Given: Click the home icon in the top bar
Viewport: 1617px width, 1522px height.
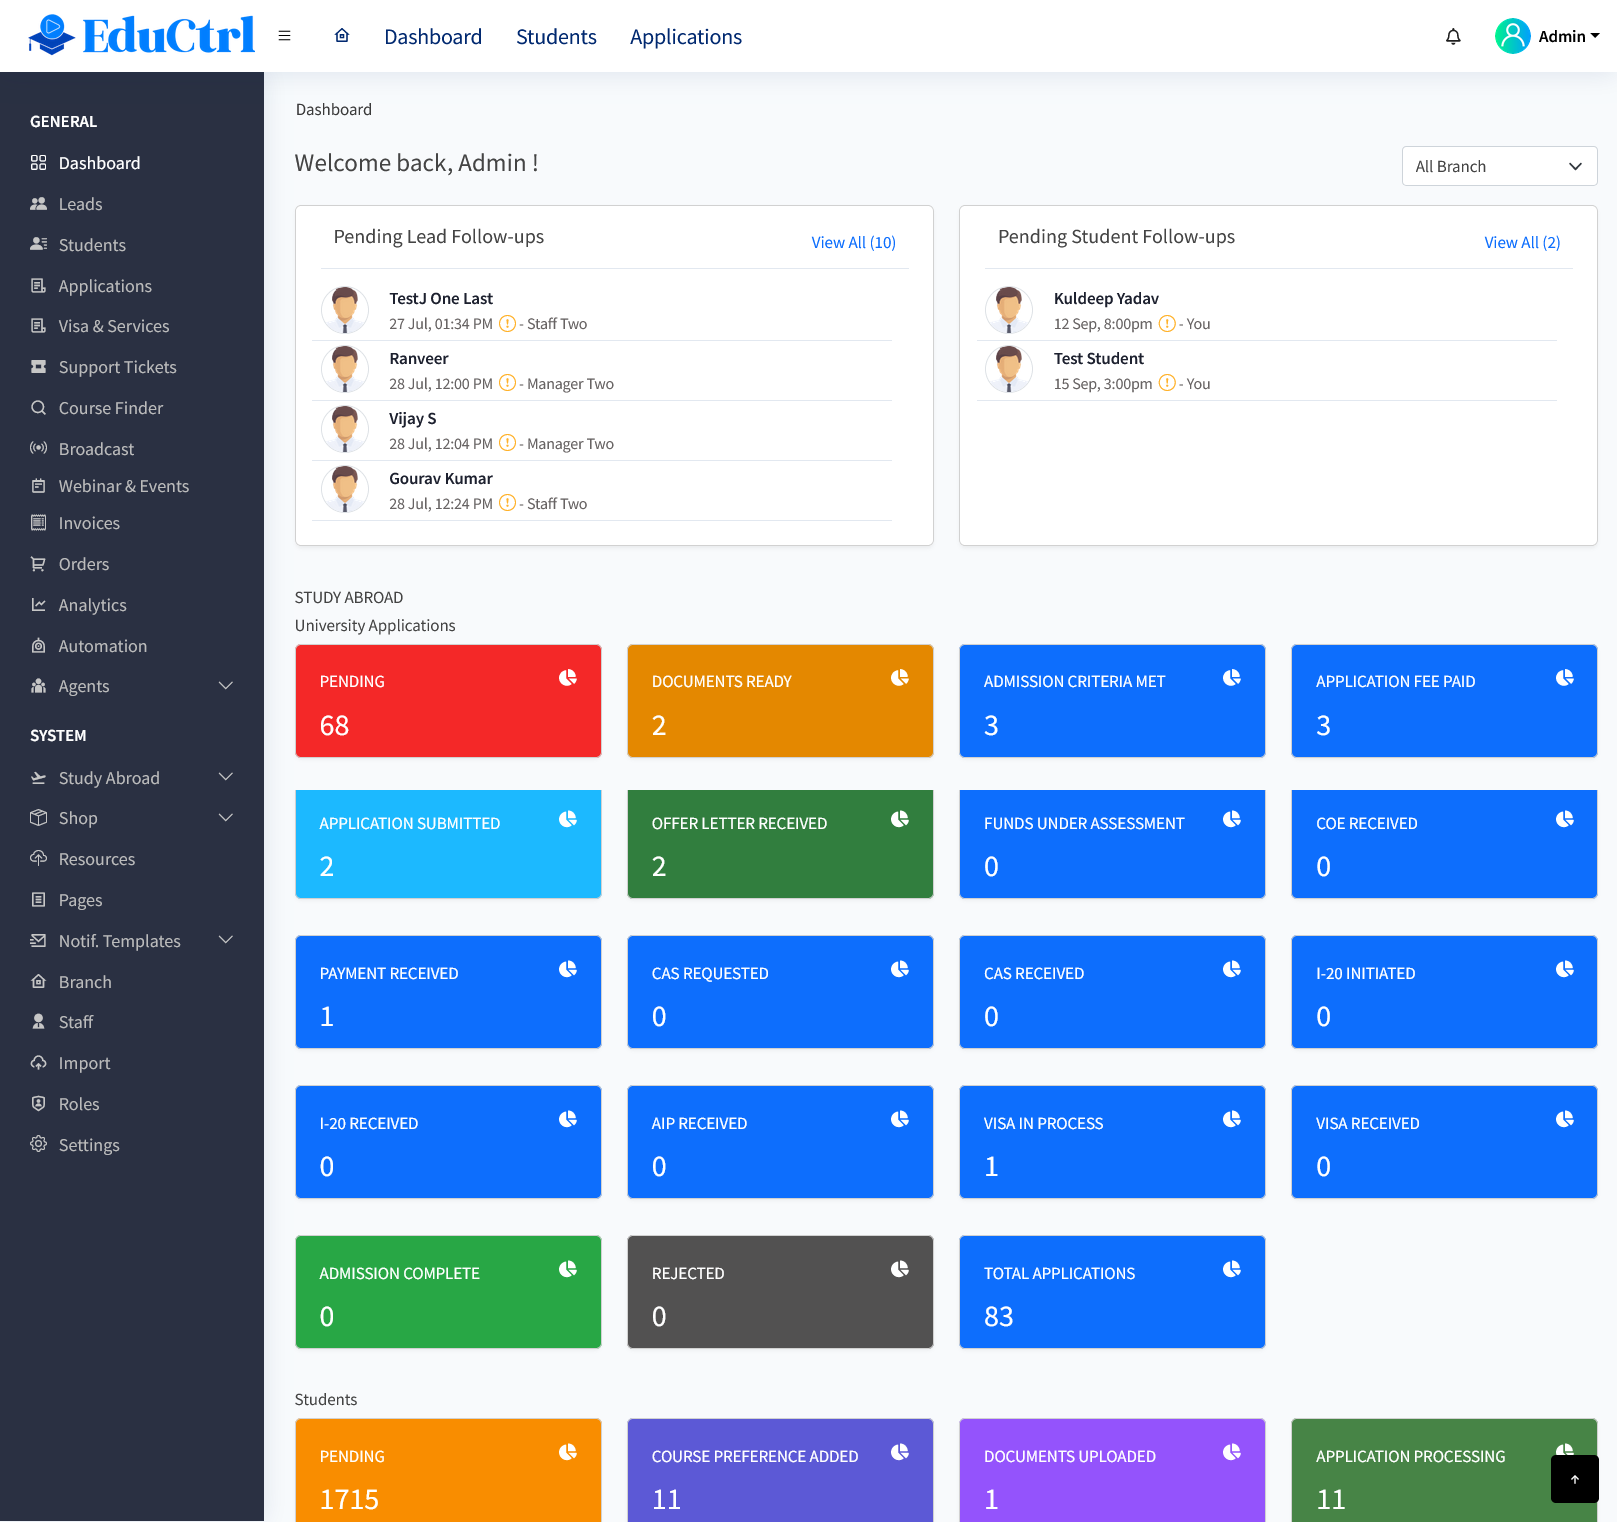Looking at the screenshot, I should [x=341, y=35].
